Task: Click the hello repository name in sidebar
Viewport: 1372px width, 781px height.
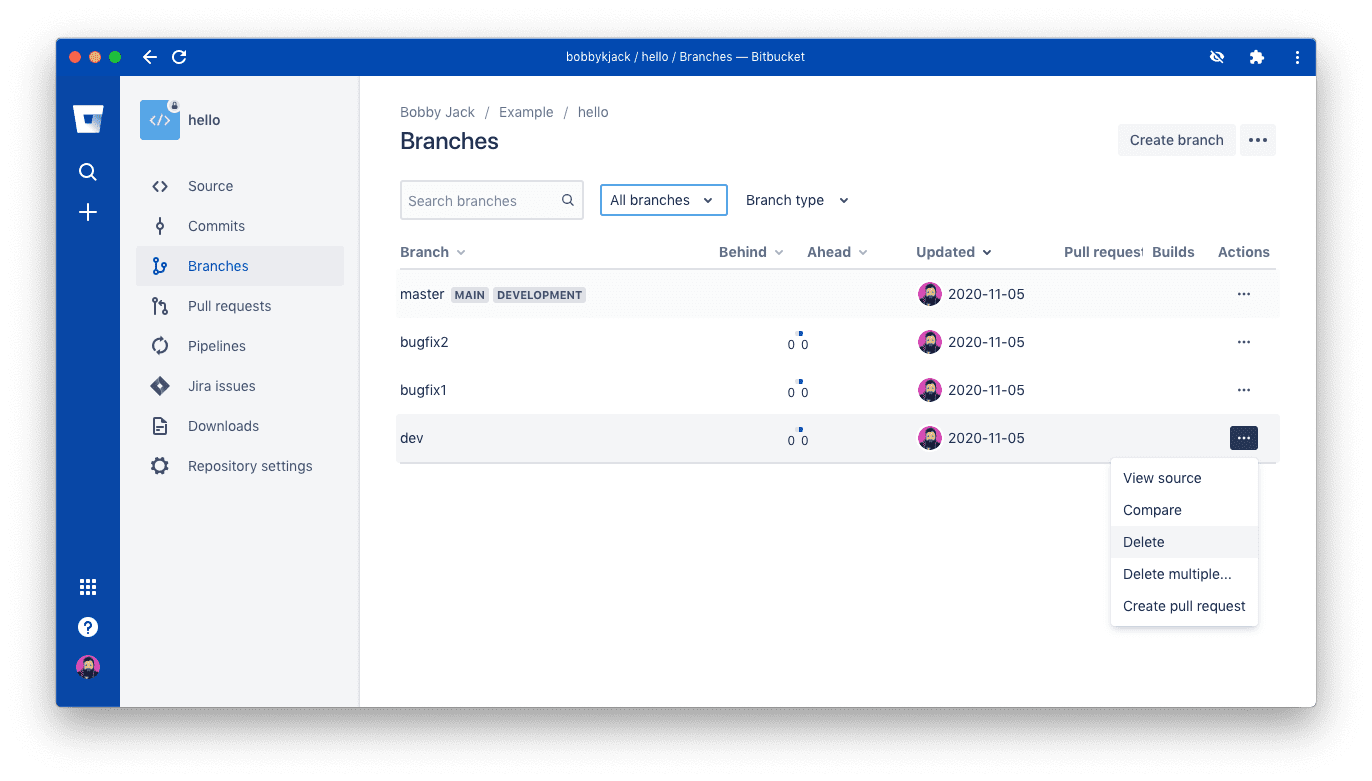Action: click(x=204, y=120)
